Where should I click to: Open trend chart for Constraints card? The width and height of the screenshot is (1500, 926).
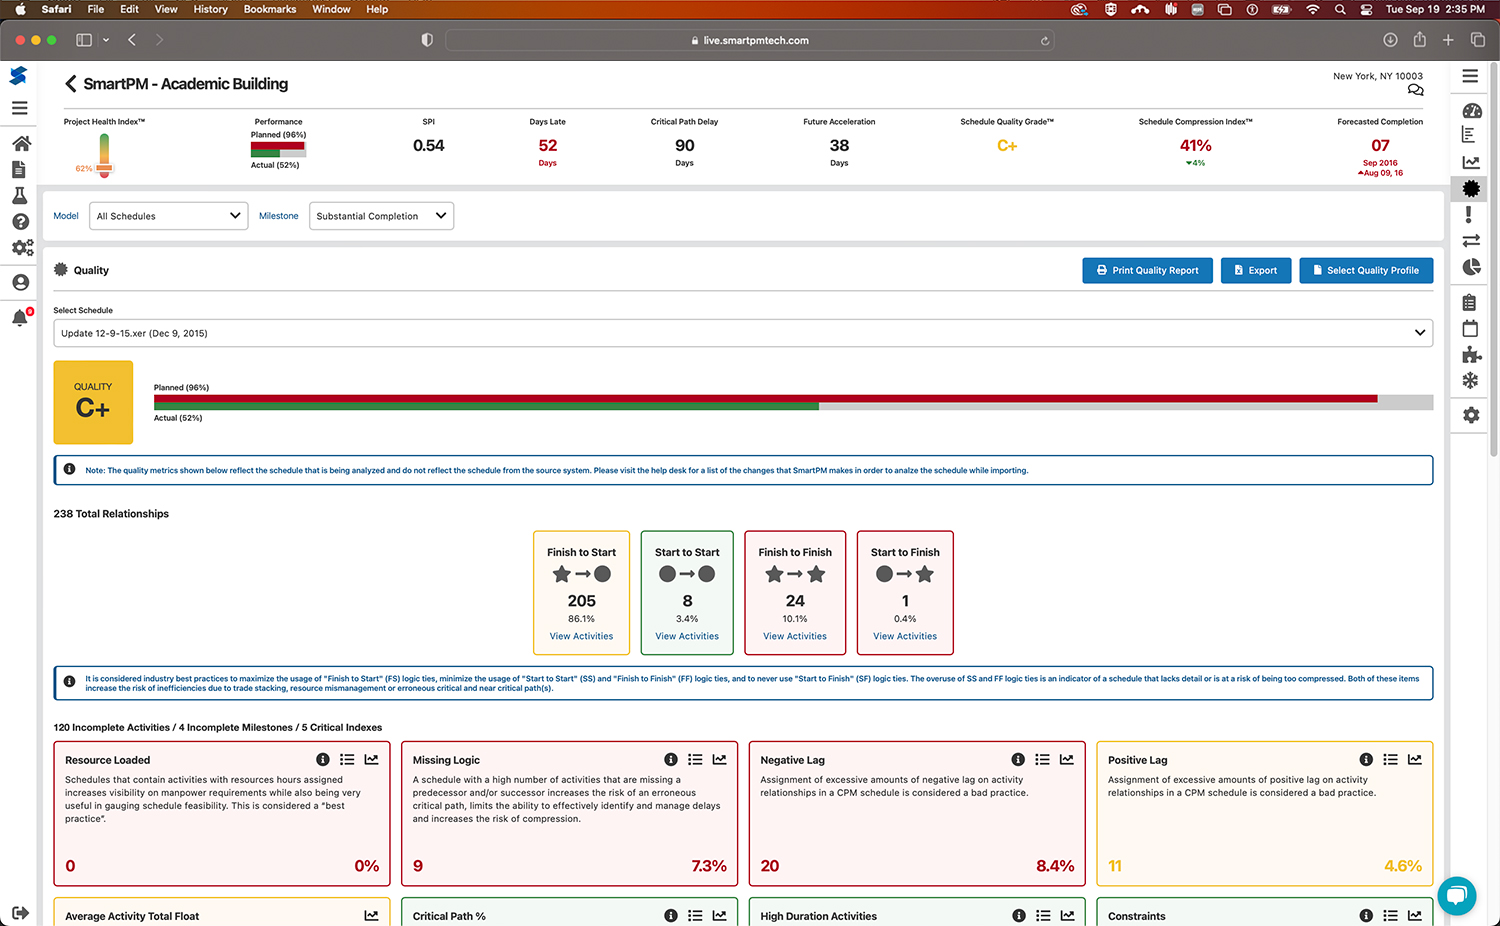pyautogui.click(x=1415, y=916)
